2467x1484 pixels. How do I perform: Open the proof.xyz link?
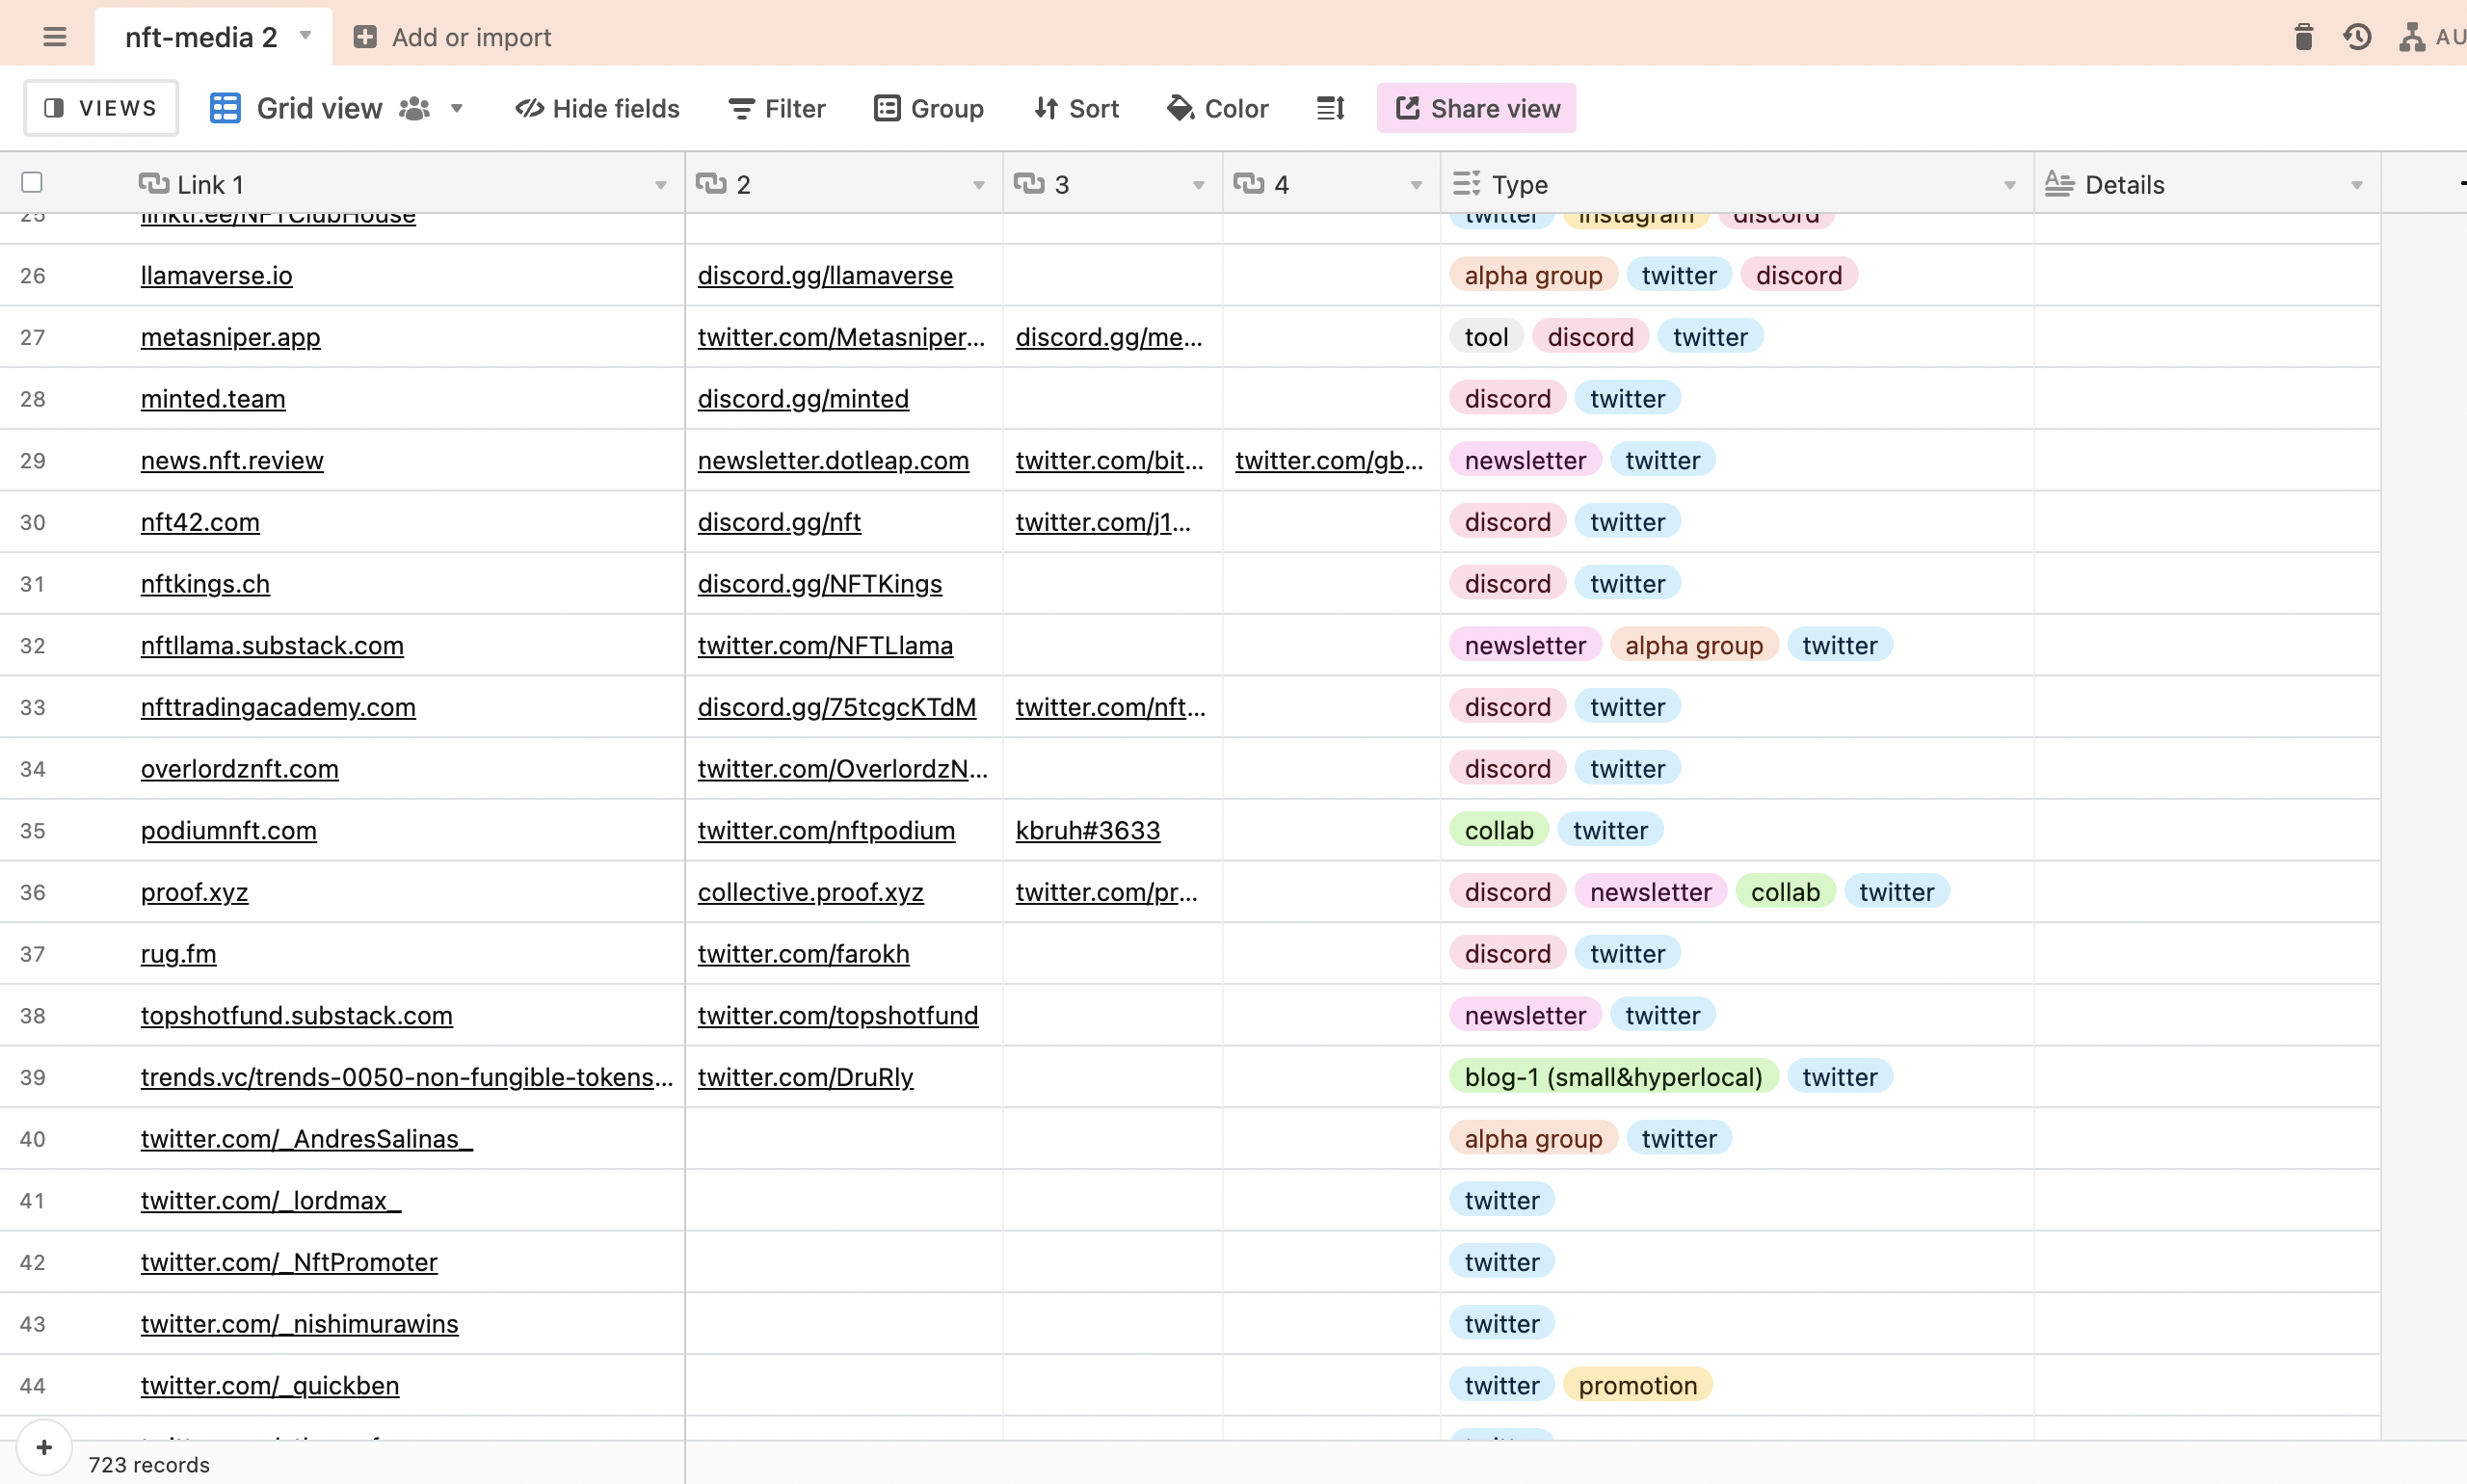coord(194,892)
